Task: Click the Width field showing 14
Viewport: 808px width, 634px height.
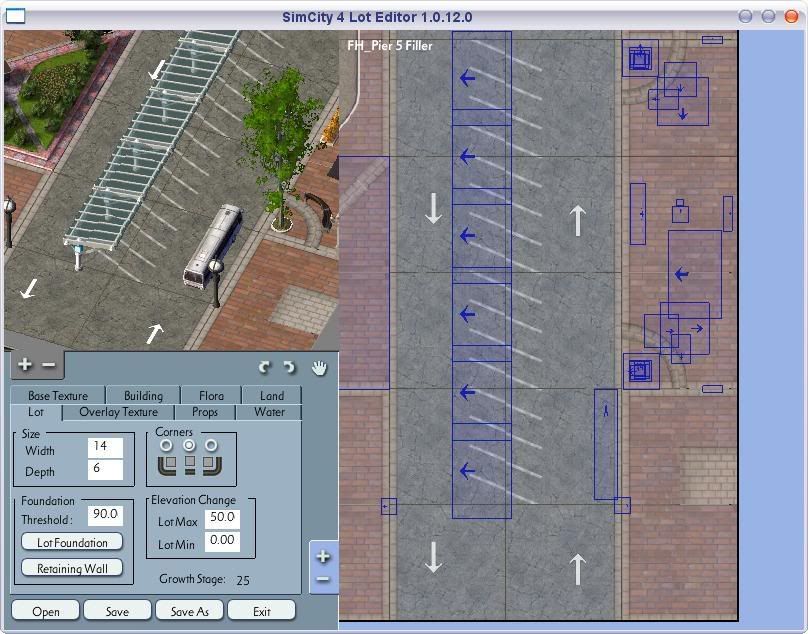Action: coord(106,447)
